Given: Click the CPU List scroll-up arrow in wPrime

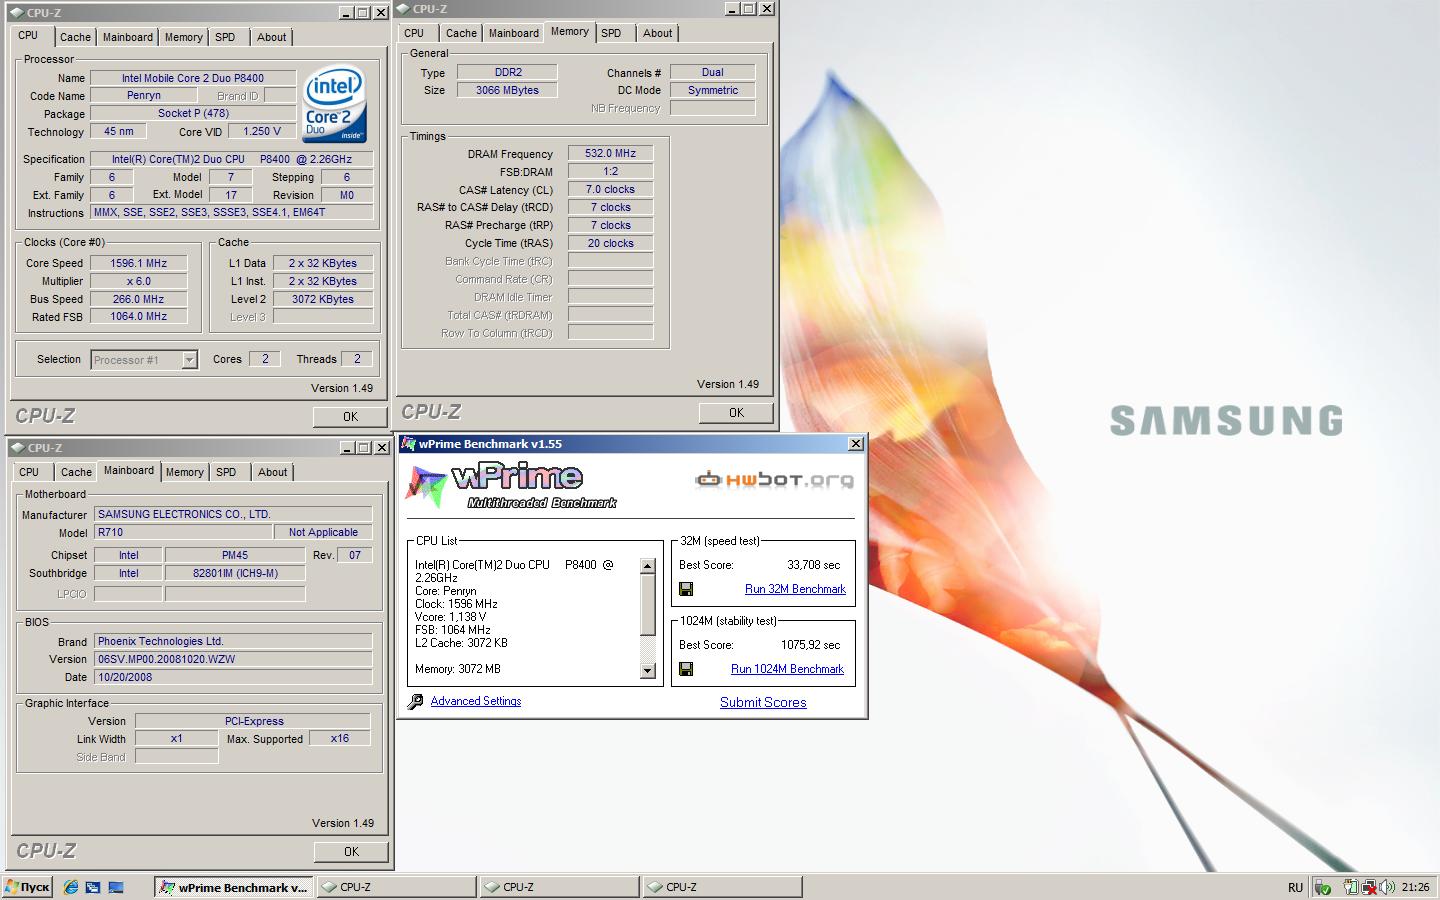Looking at the screenshot, I should coord(647,566).
